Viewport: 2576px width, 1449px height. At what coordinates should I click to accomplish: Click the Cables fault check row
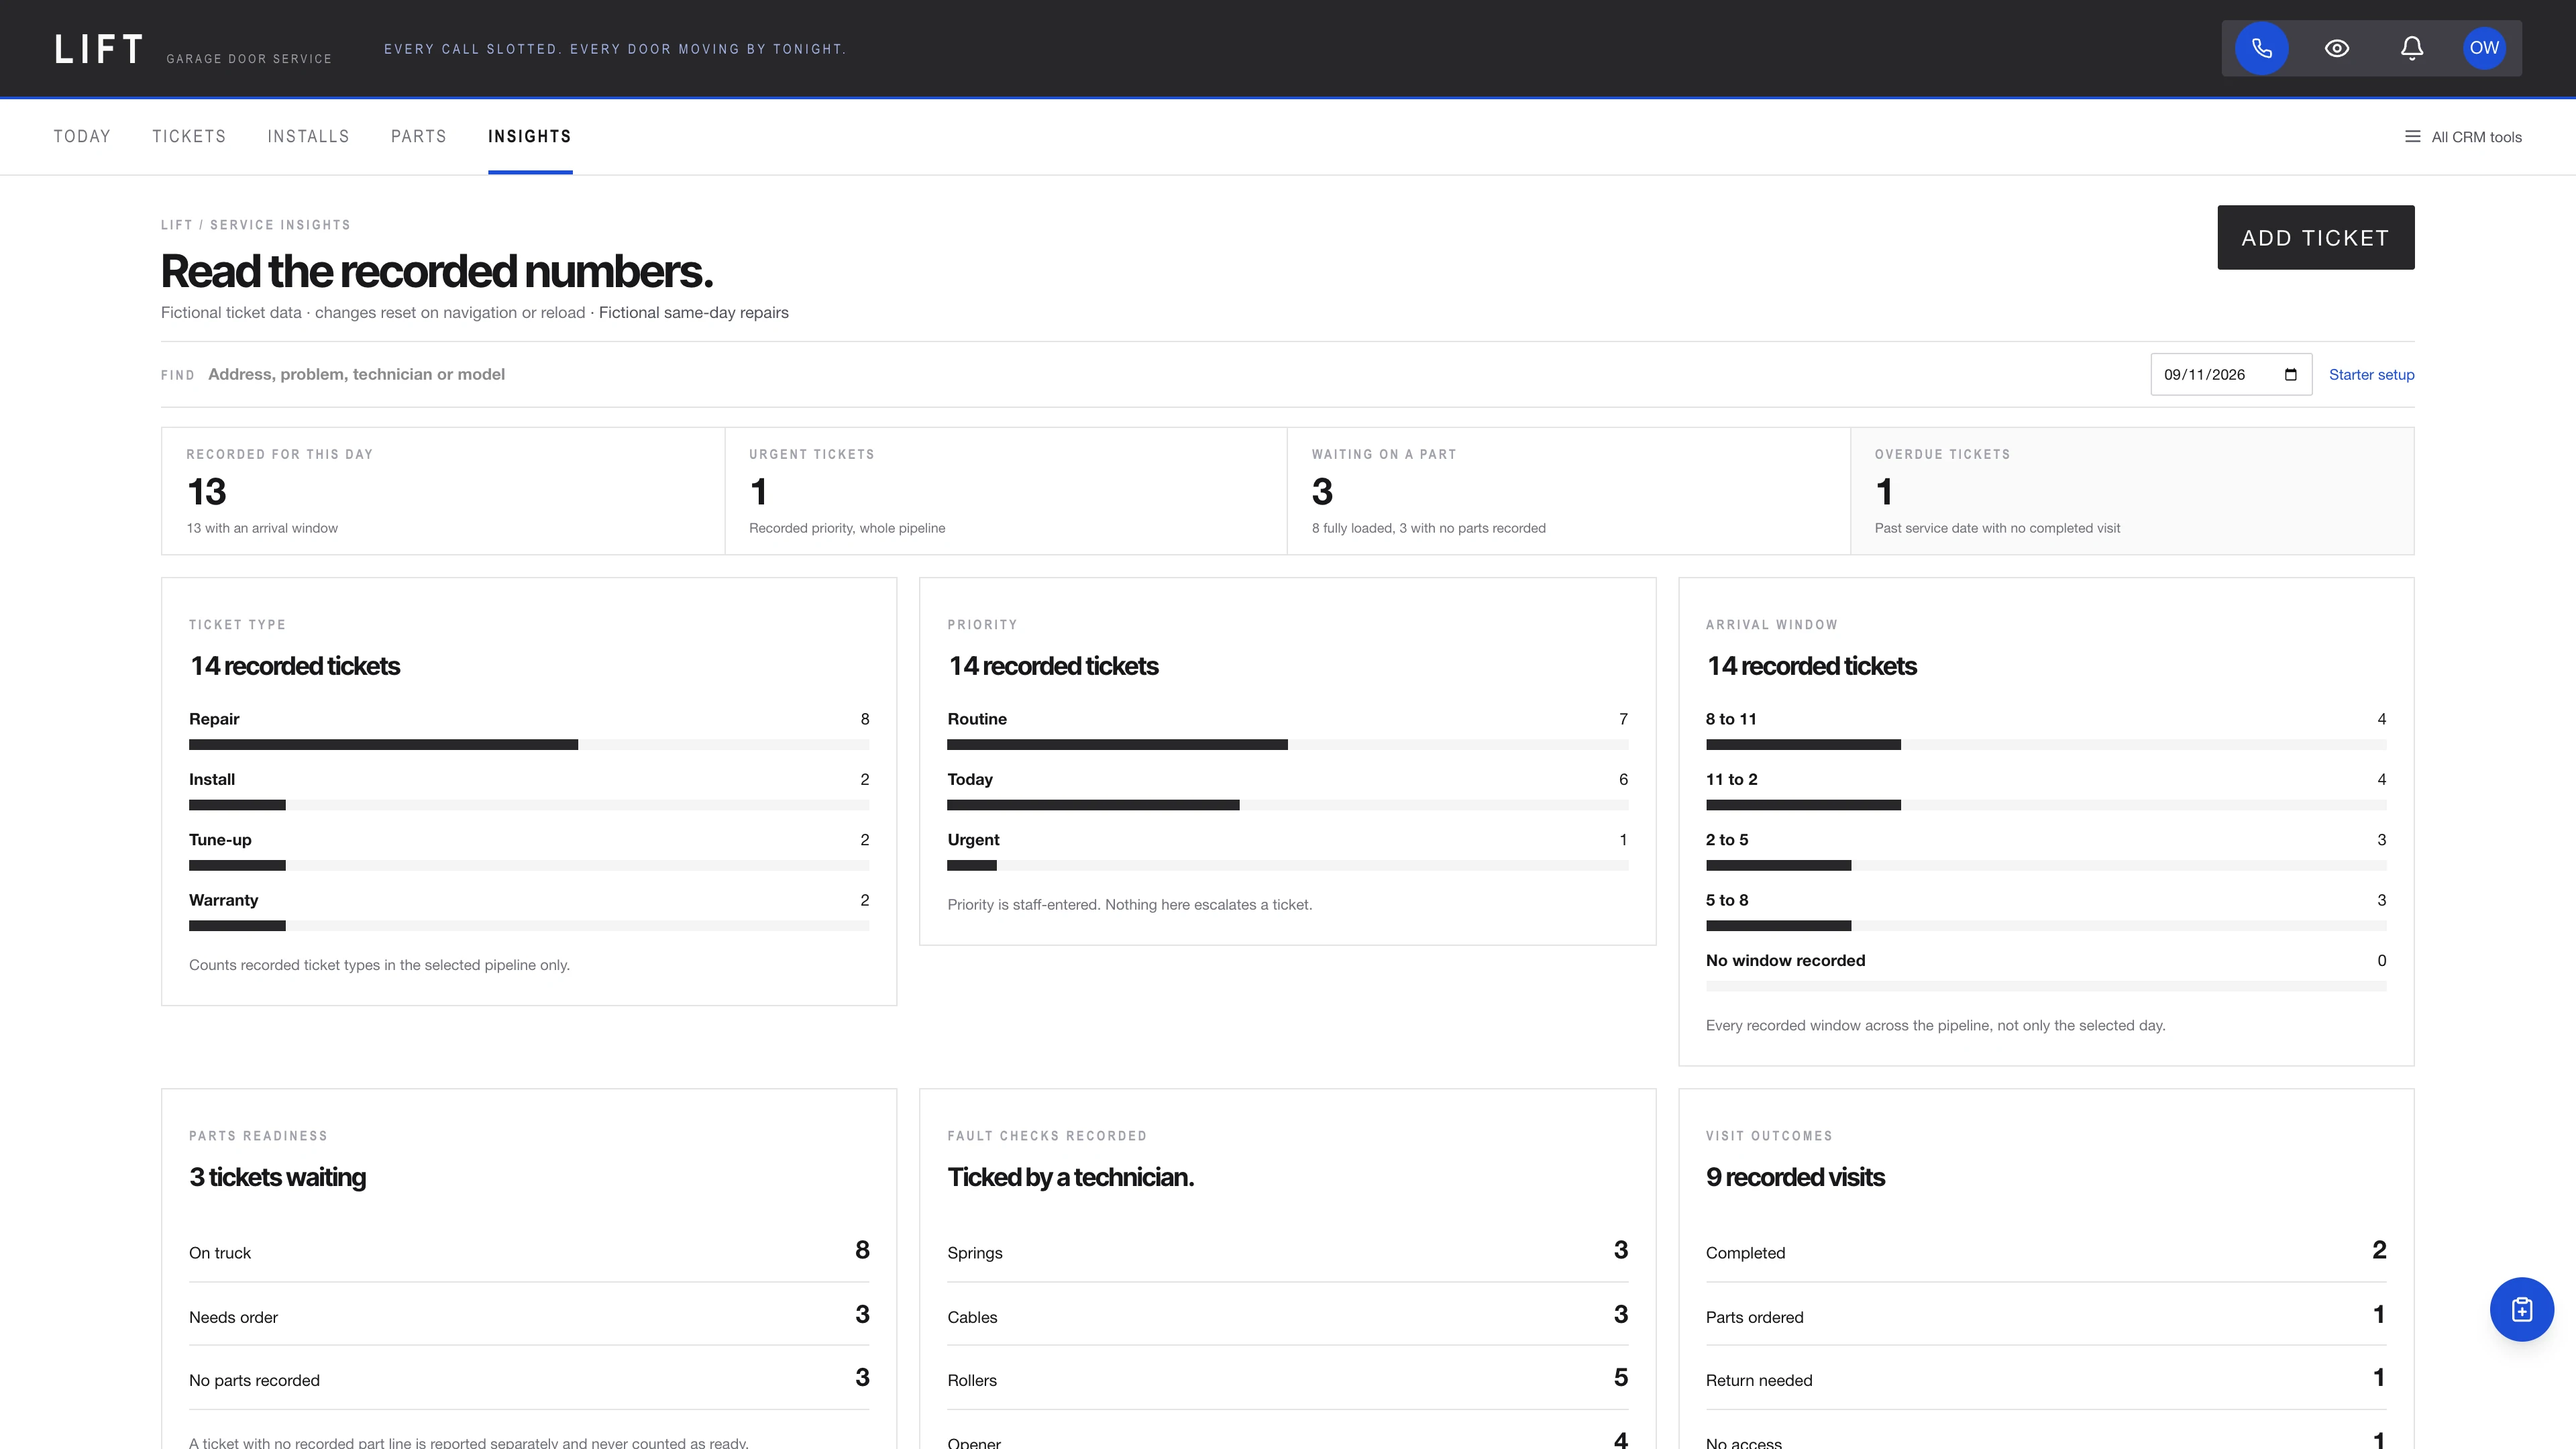[1287, 1316]
